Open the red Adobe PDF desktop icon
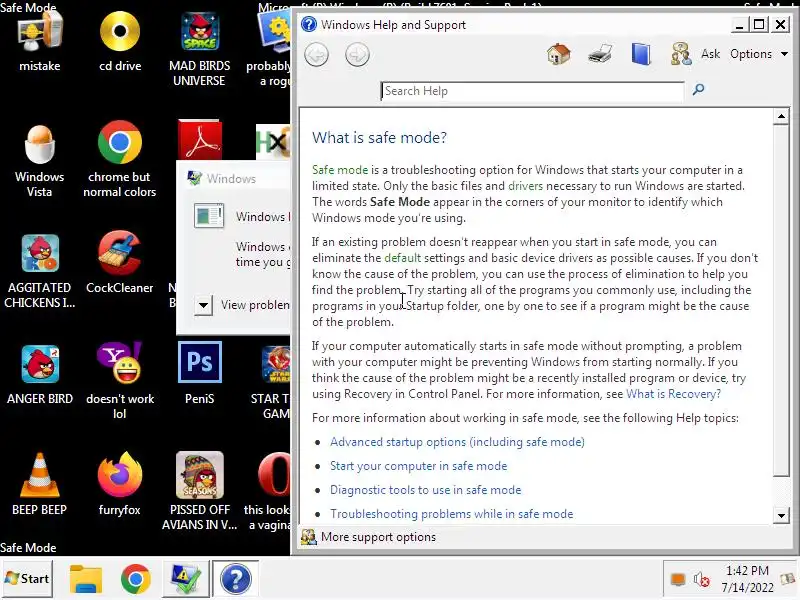 pos(199,139)
